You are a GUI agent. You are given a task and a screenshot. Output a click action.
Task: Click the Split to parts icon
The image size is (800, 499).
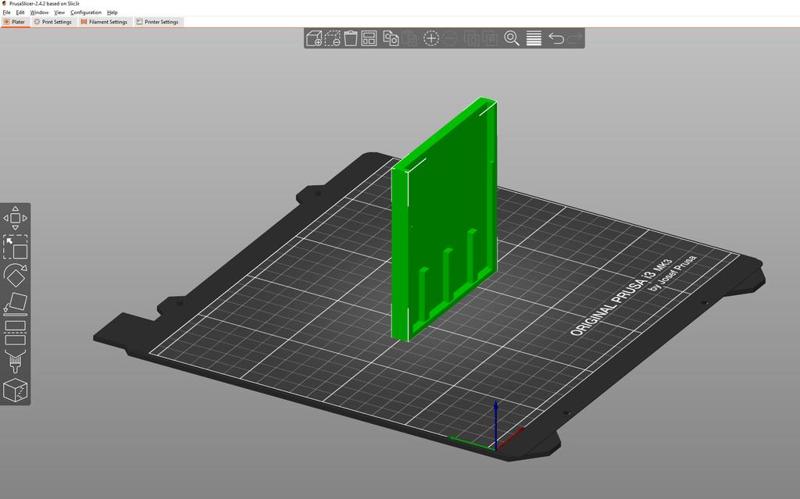pos(491,38)
